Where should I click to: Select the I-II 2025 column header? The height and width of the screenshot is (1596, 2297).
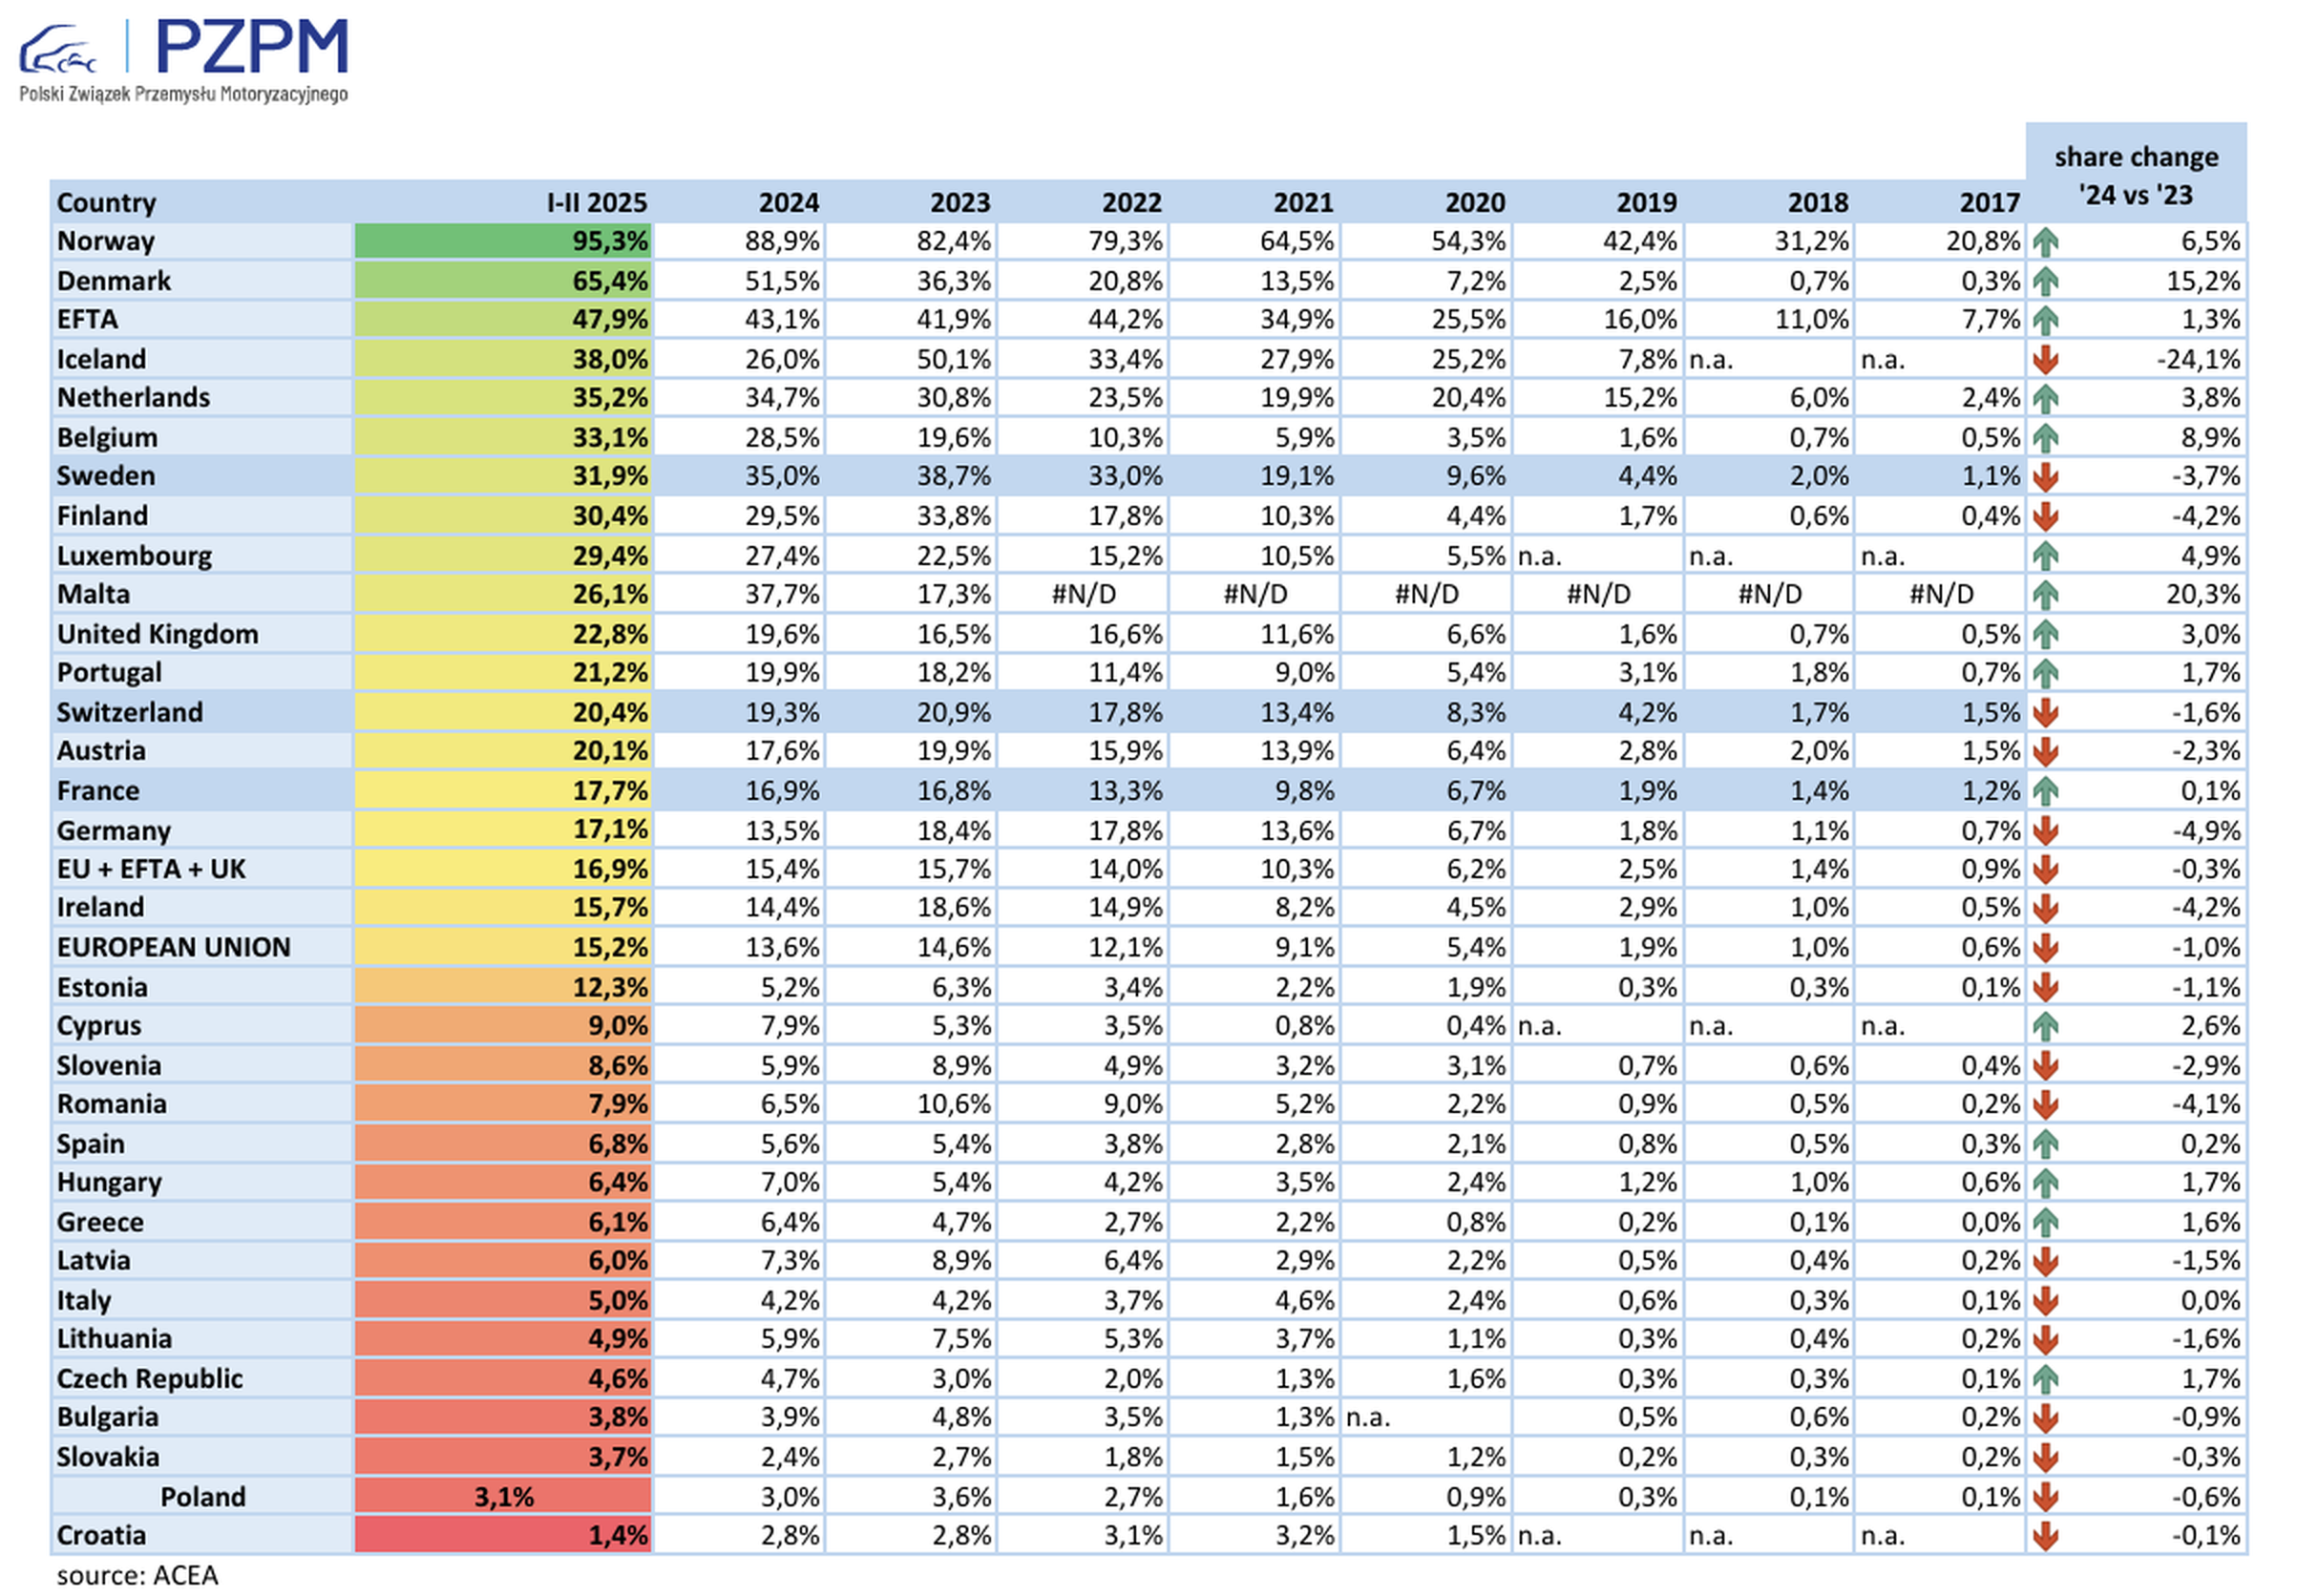596,203
